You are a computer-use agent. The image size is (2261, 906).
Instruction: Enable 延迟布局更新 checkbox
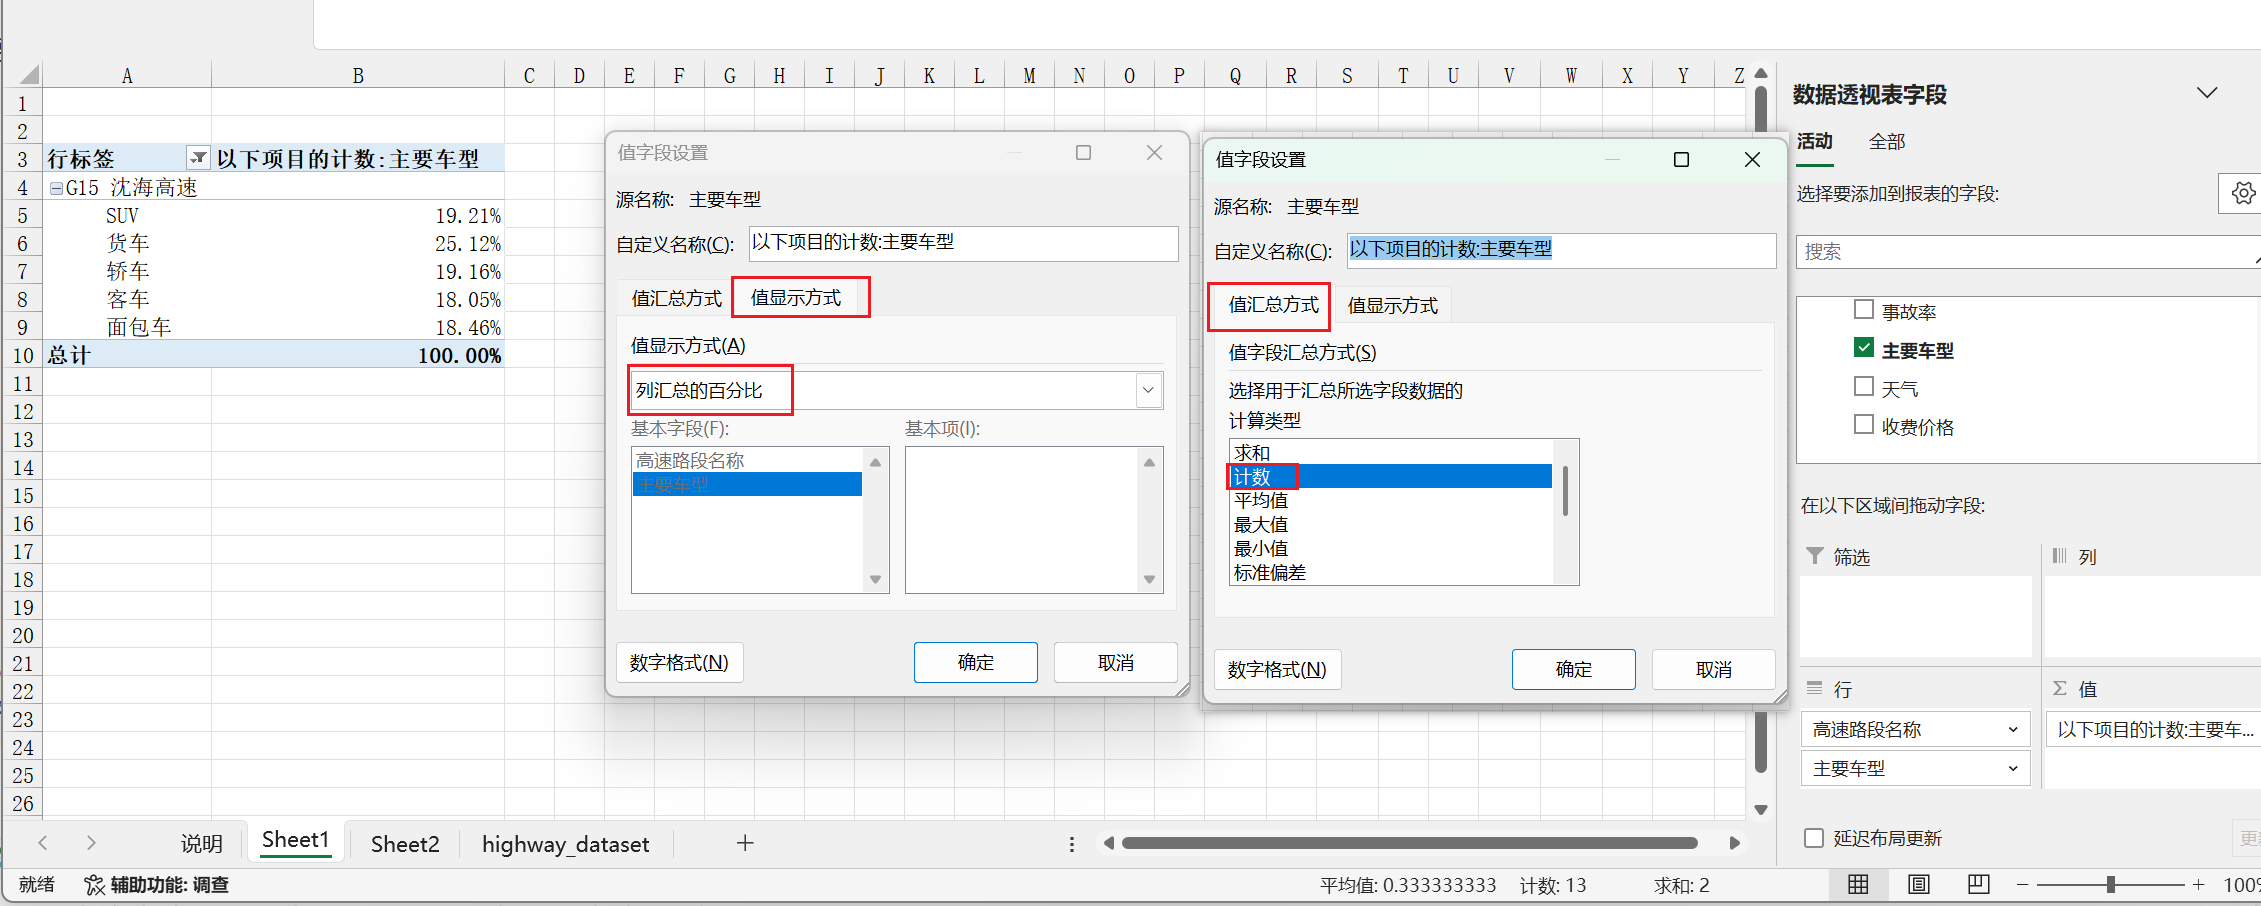[1814, 838]
